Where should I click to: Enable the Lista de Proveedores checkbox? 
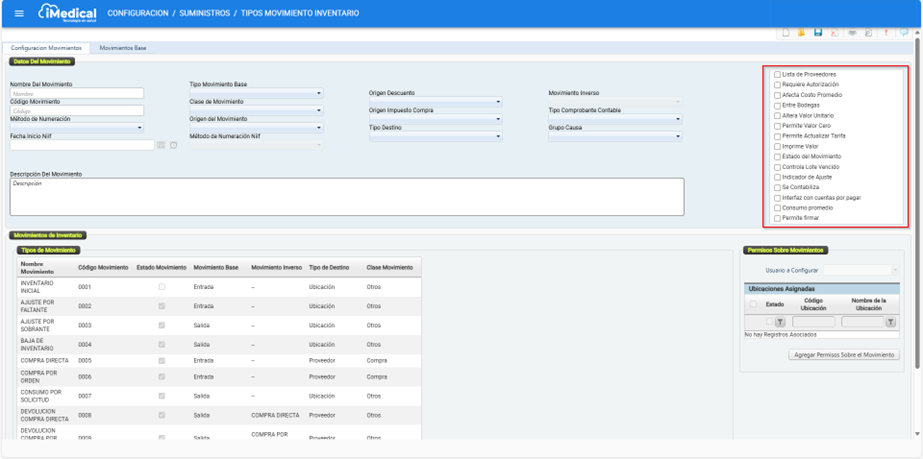coord(777,75)
